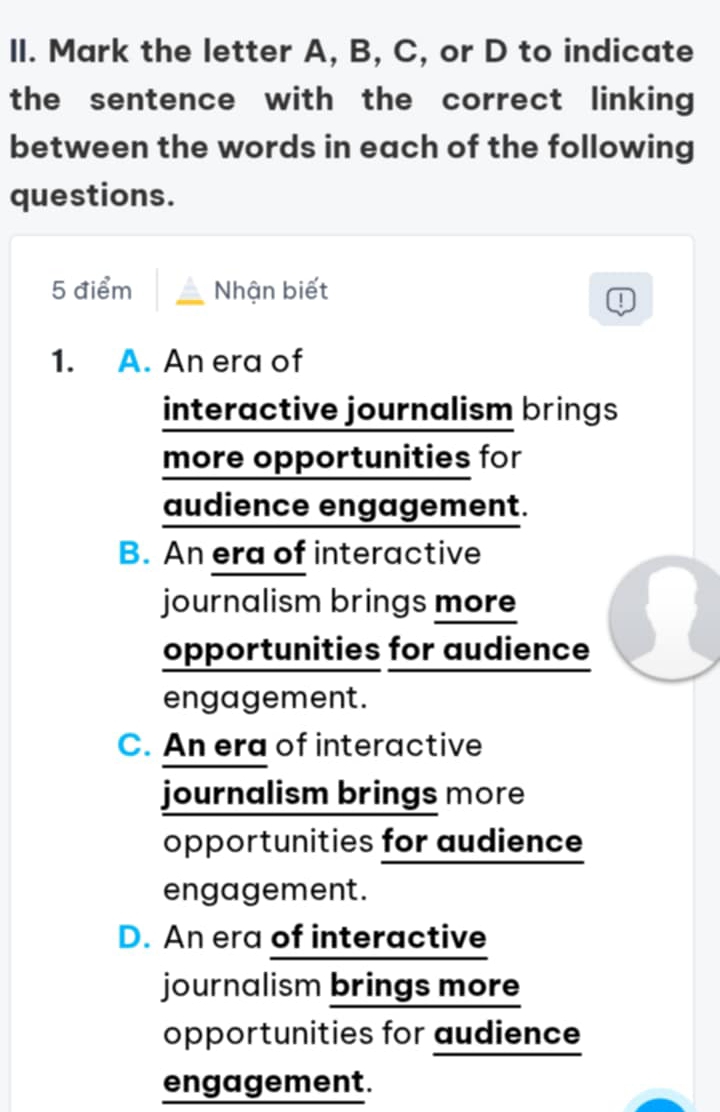Click the pyramid difficulty icon
The image size is (720, 1112).
point(188,292)
